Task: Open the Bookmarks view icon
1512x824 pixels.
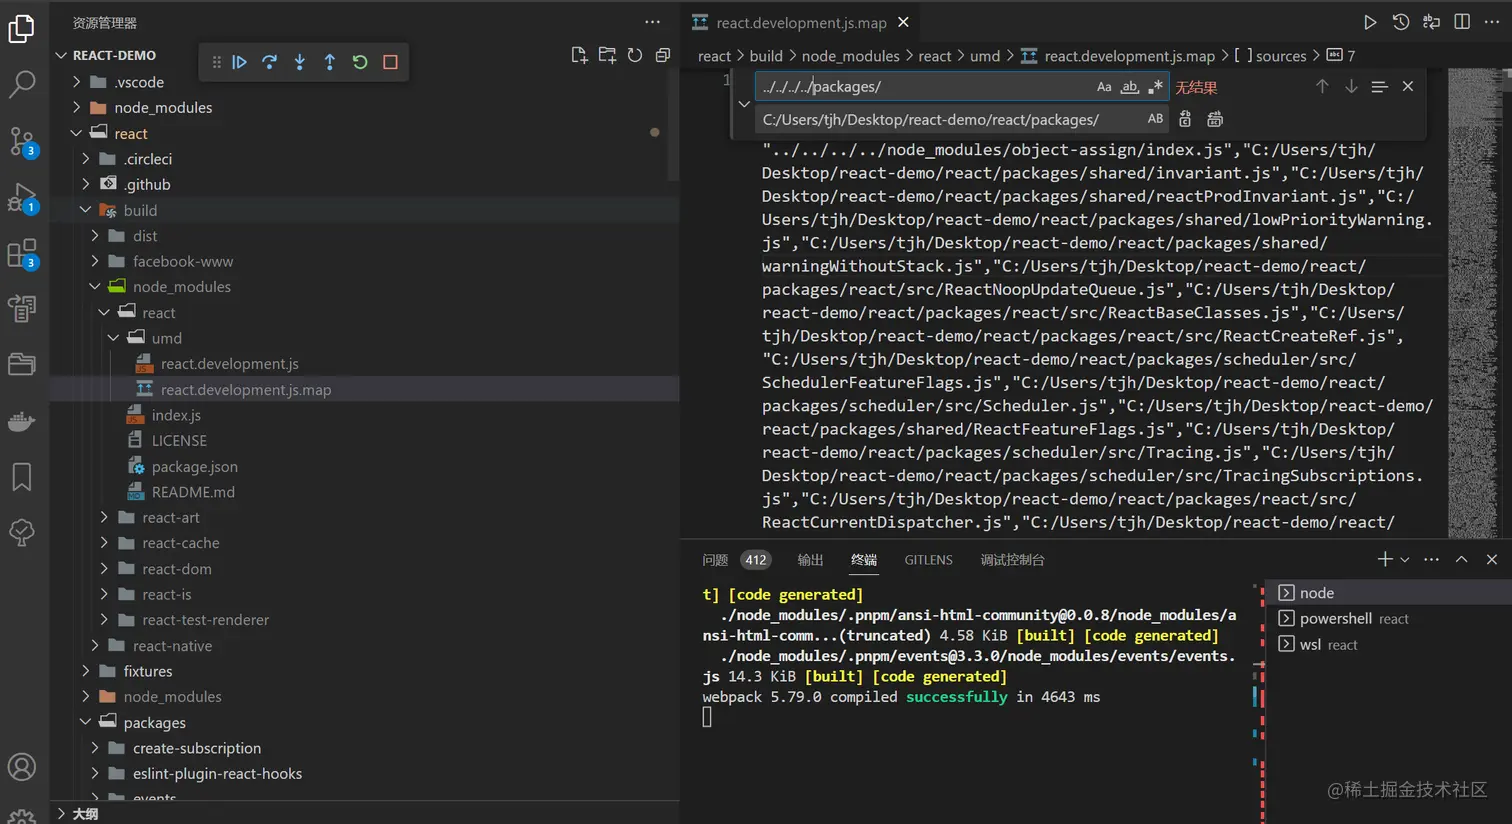Action: pyautogui.click(x=21, y=477)
